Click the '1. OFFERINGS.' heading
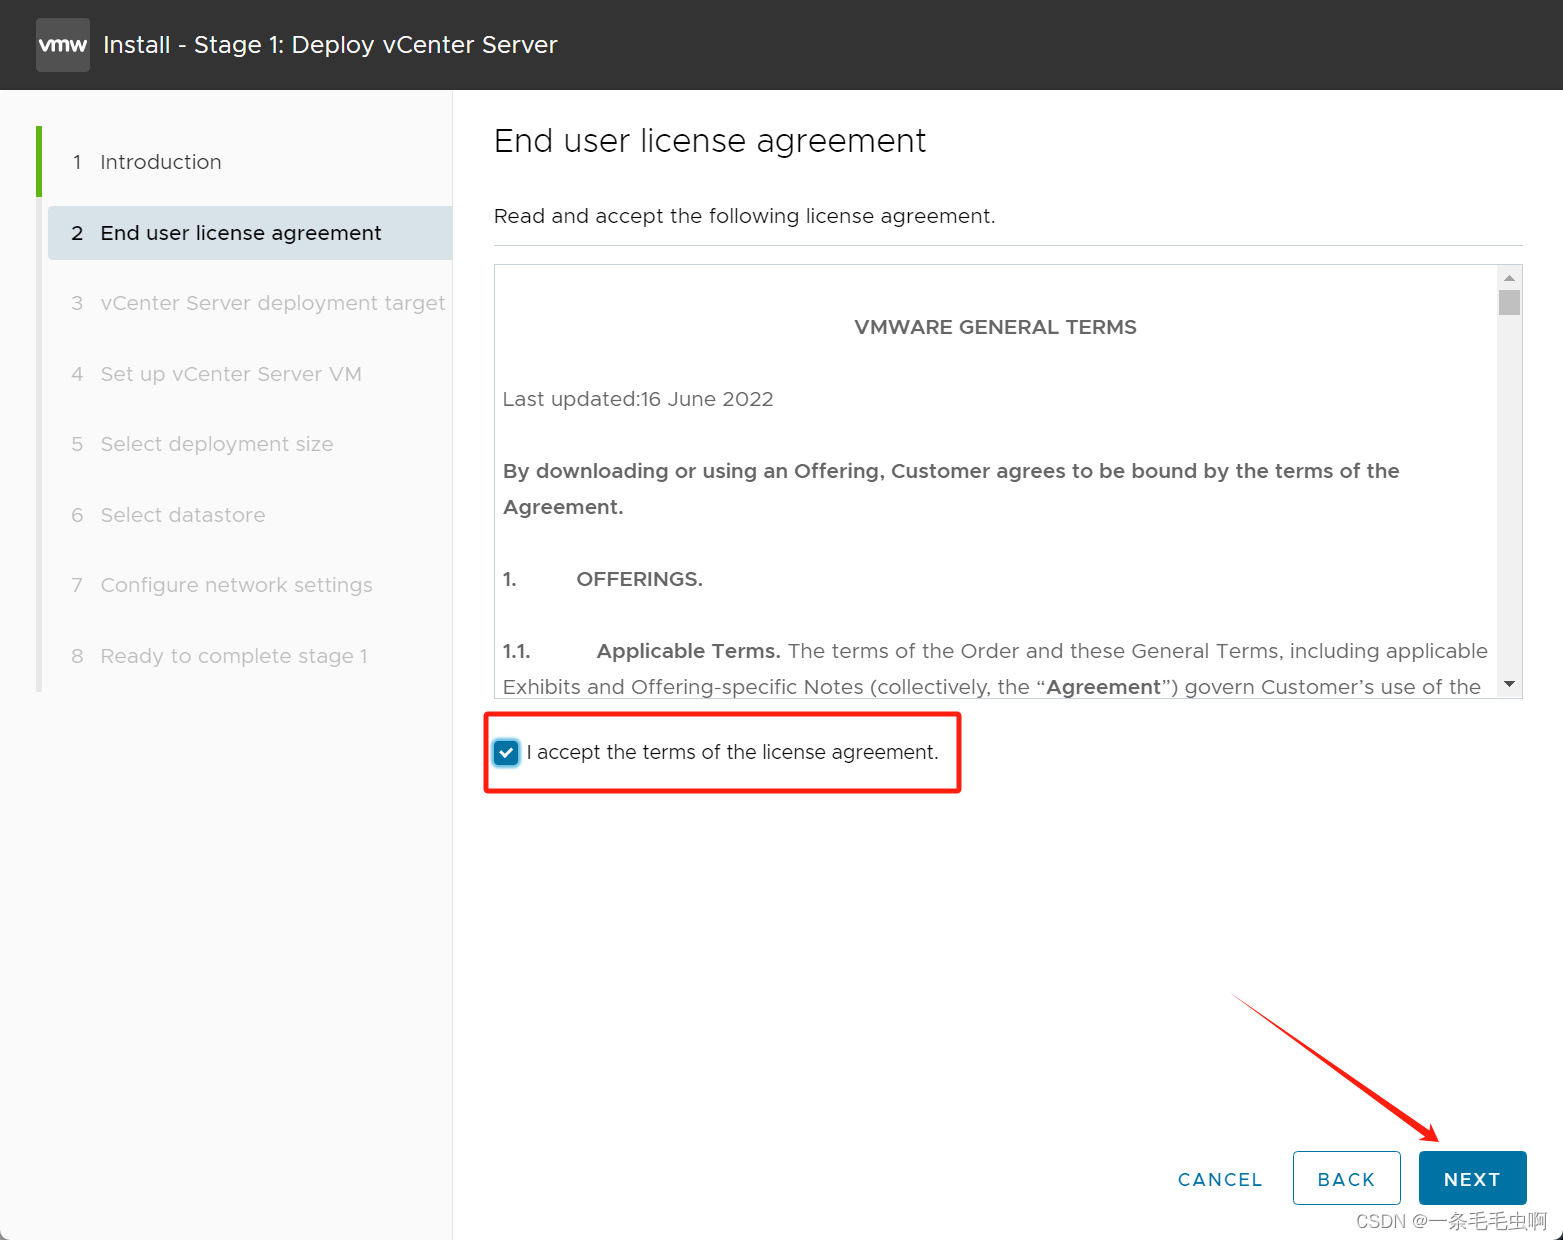Image resolution: width=1563 pixels, height=1240 pixels. (x=603, y=579)
